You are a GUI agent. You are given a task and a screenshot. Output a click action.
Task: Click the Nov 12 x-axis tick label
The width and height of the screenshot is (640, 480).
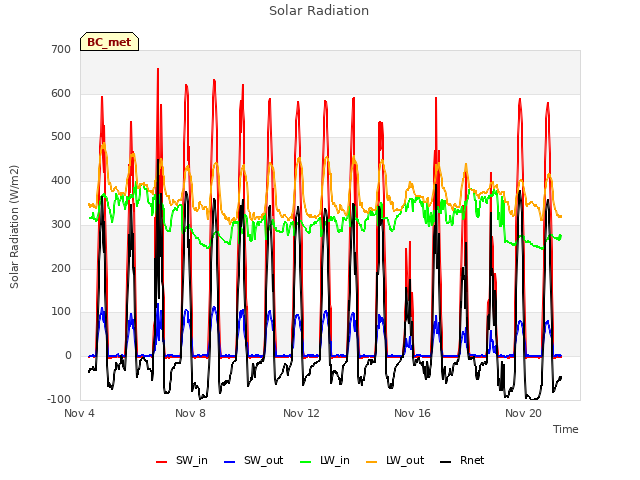coord(301,413)
